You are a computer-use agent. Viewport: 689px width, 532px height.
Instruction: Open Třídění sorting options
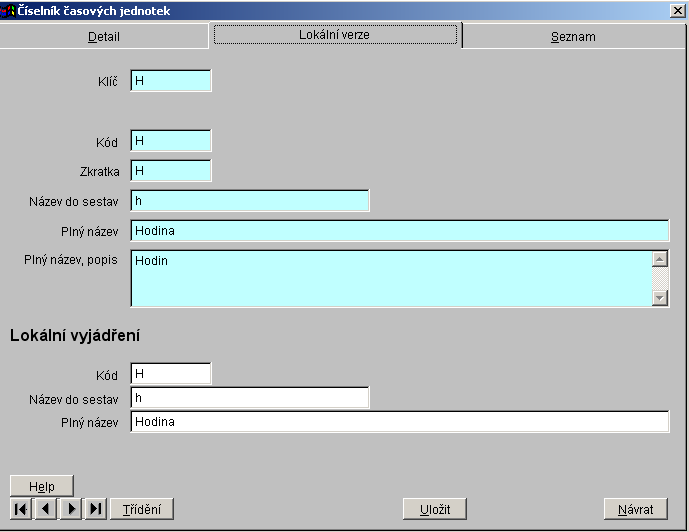coord(141,509)
